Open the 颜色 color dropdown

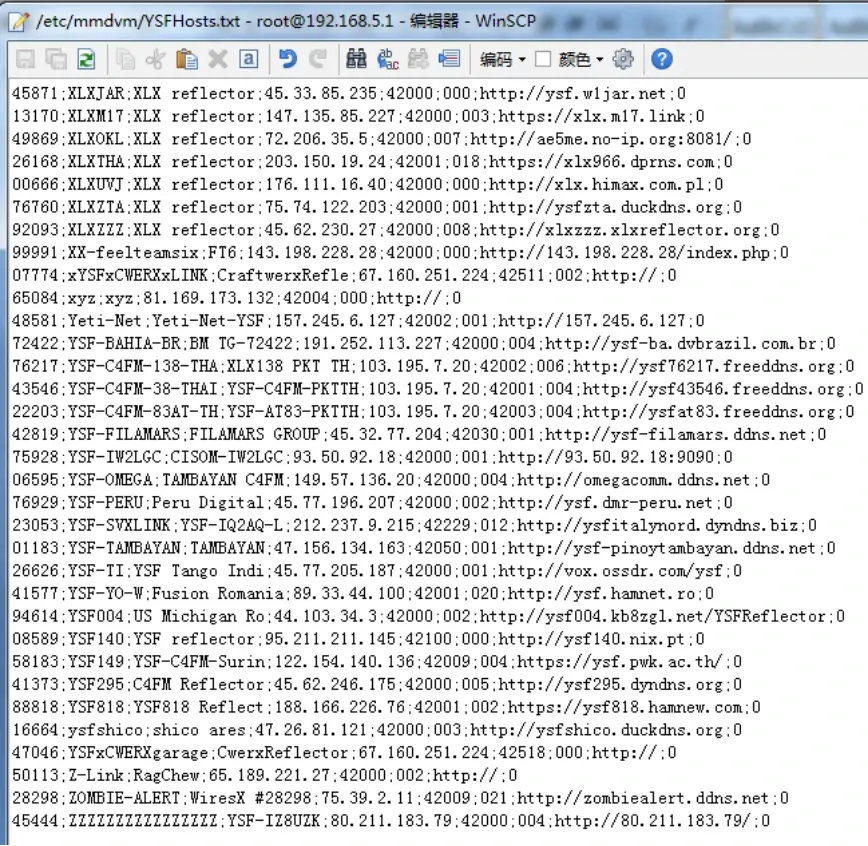coord(580,59)
